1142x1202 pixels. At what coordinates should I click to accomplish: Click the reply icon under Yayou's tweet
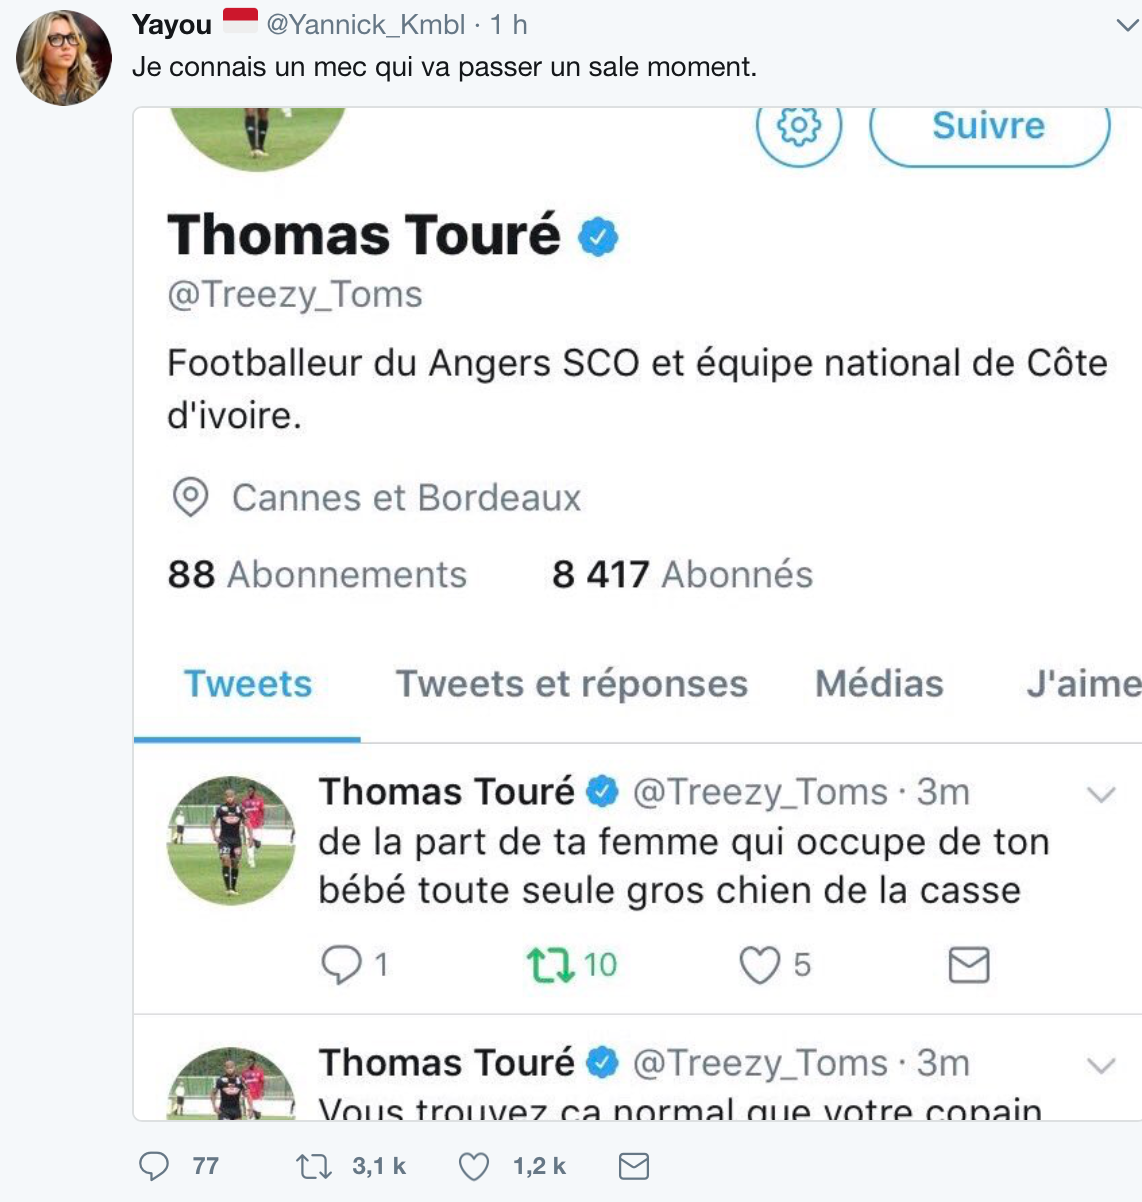point(154,1166)
